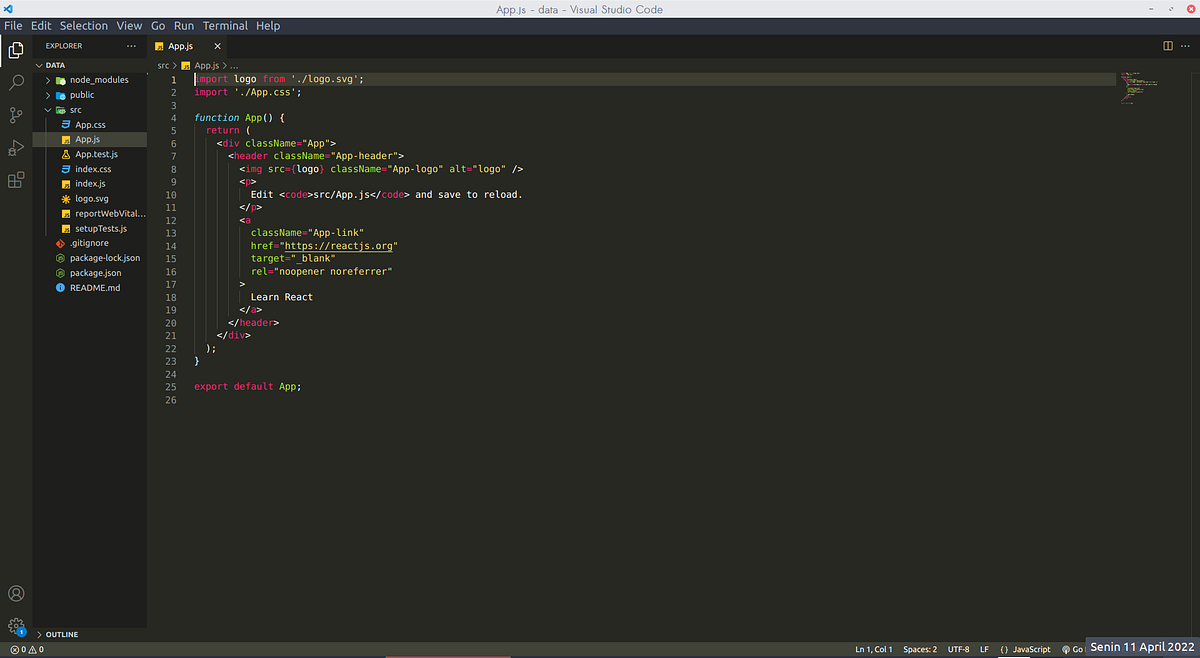Open the Selection menu
This screenshot has width=1200, height=658.
click(84, 25)
